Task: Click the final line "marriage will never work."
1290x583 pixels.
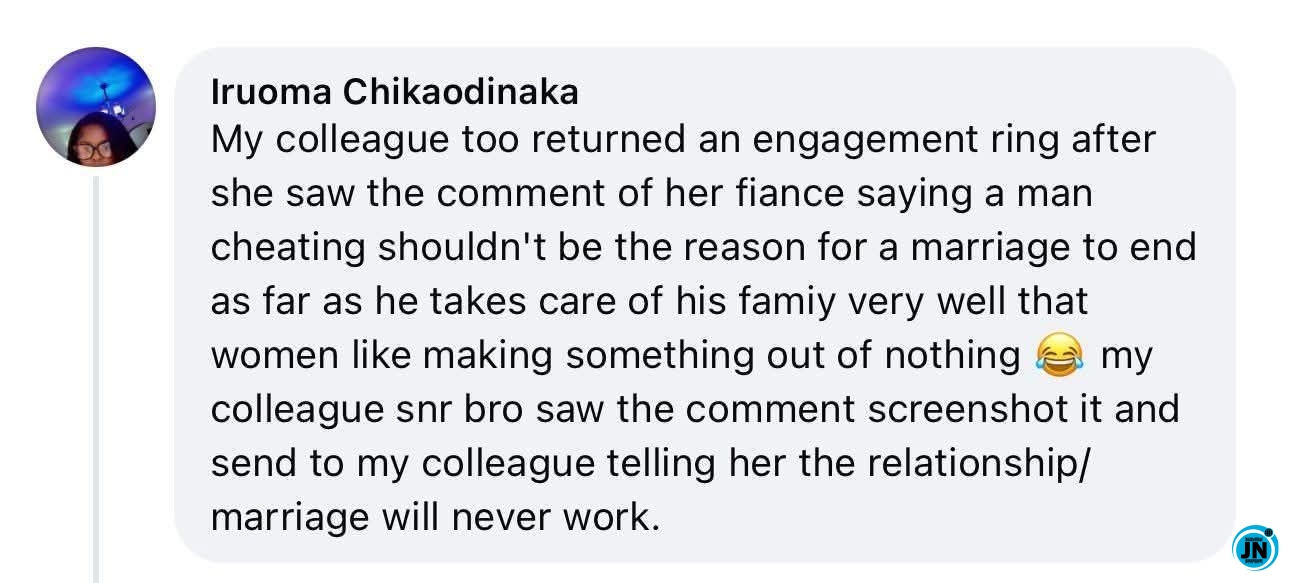Action: click(436, 518)
